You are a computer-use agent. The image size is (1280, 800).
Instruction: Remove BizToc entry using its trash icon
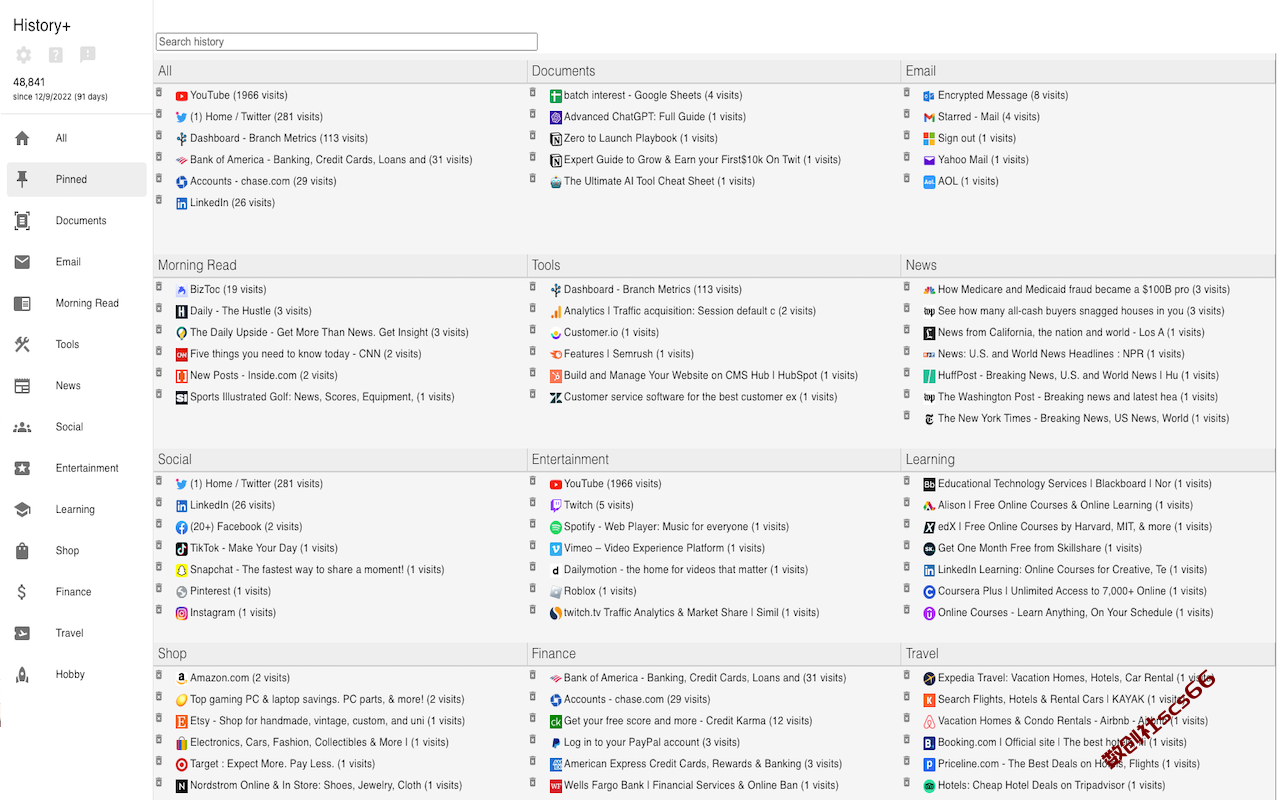point(159,287)
